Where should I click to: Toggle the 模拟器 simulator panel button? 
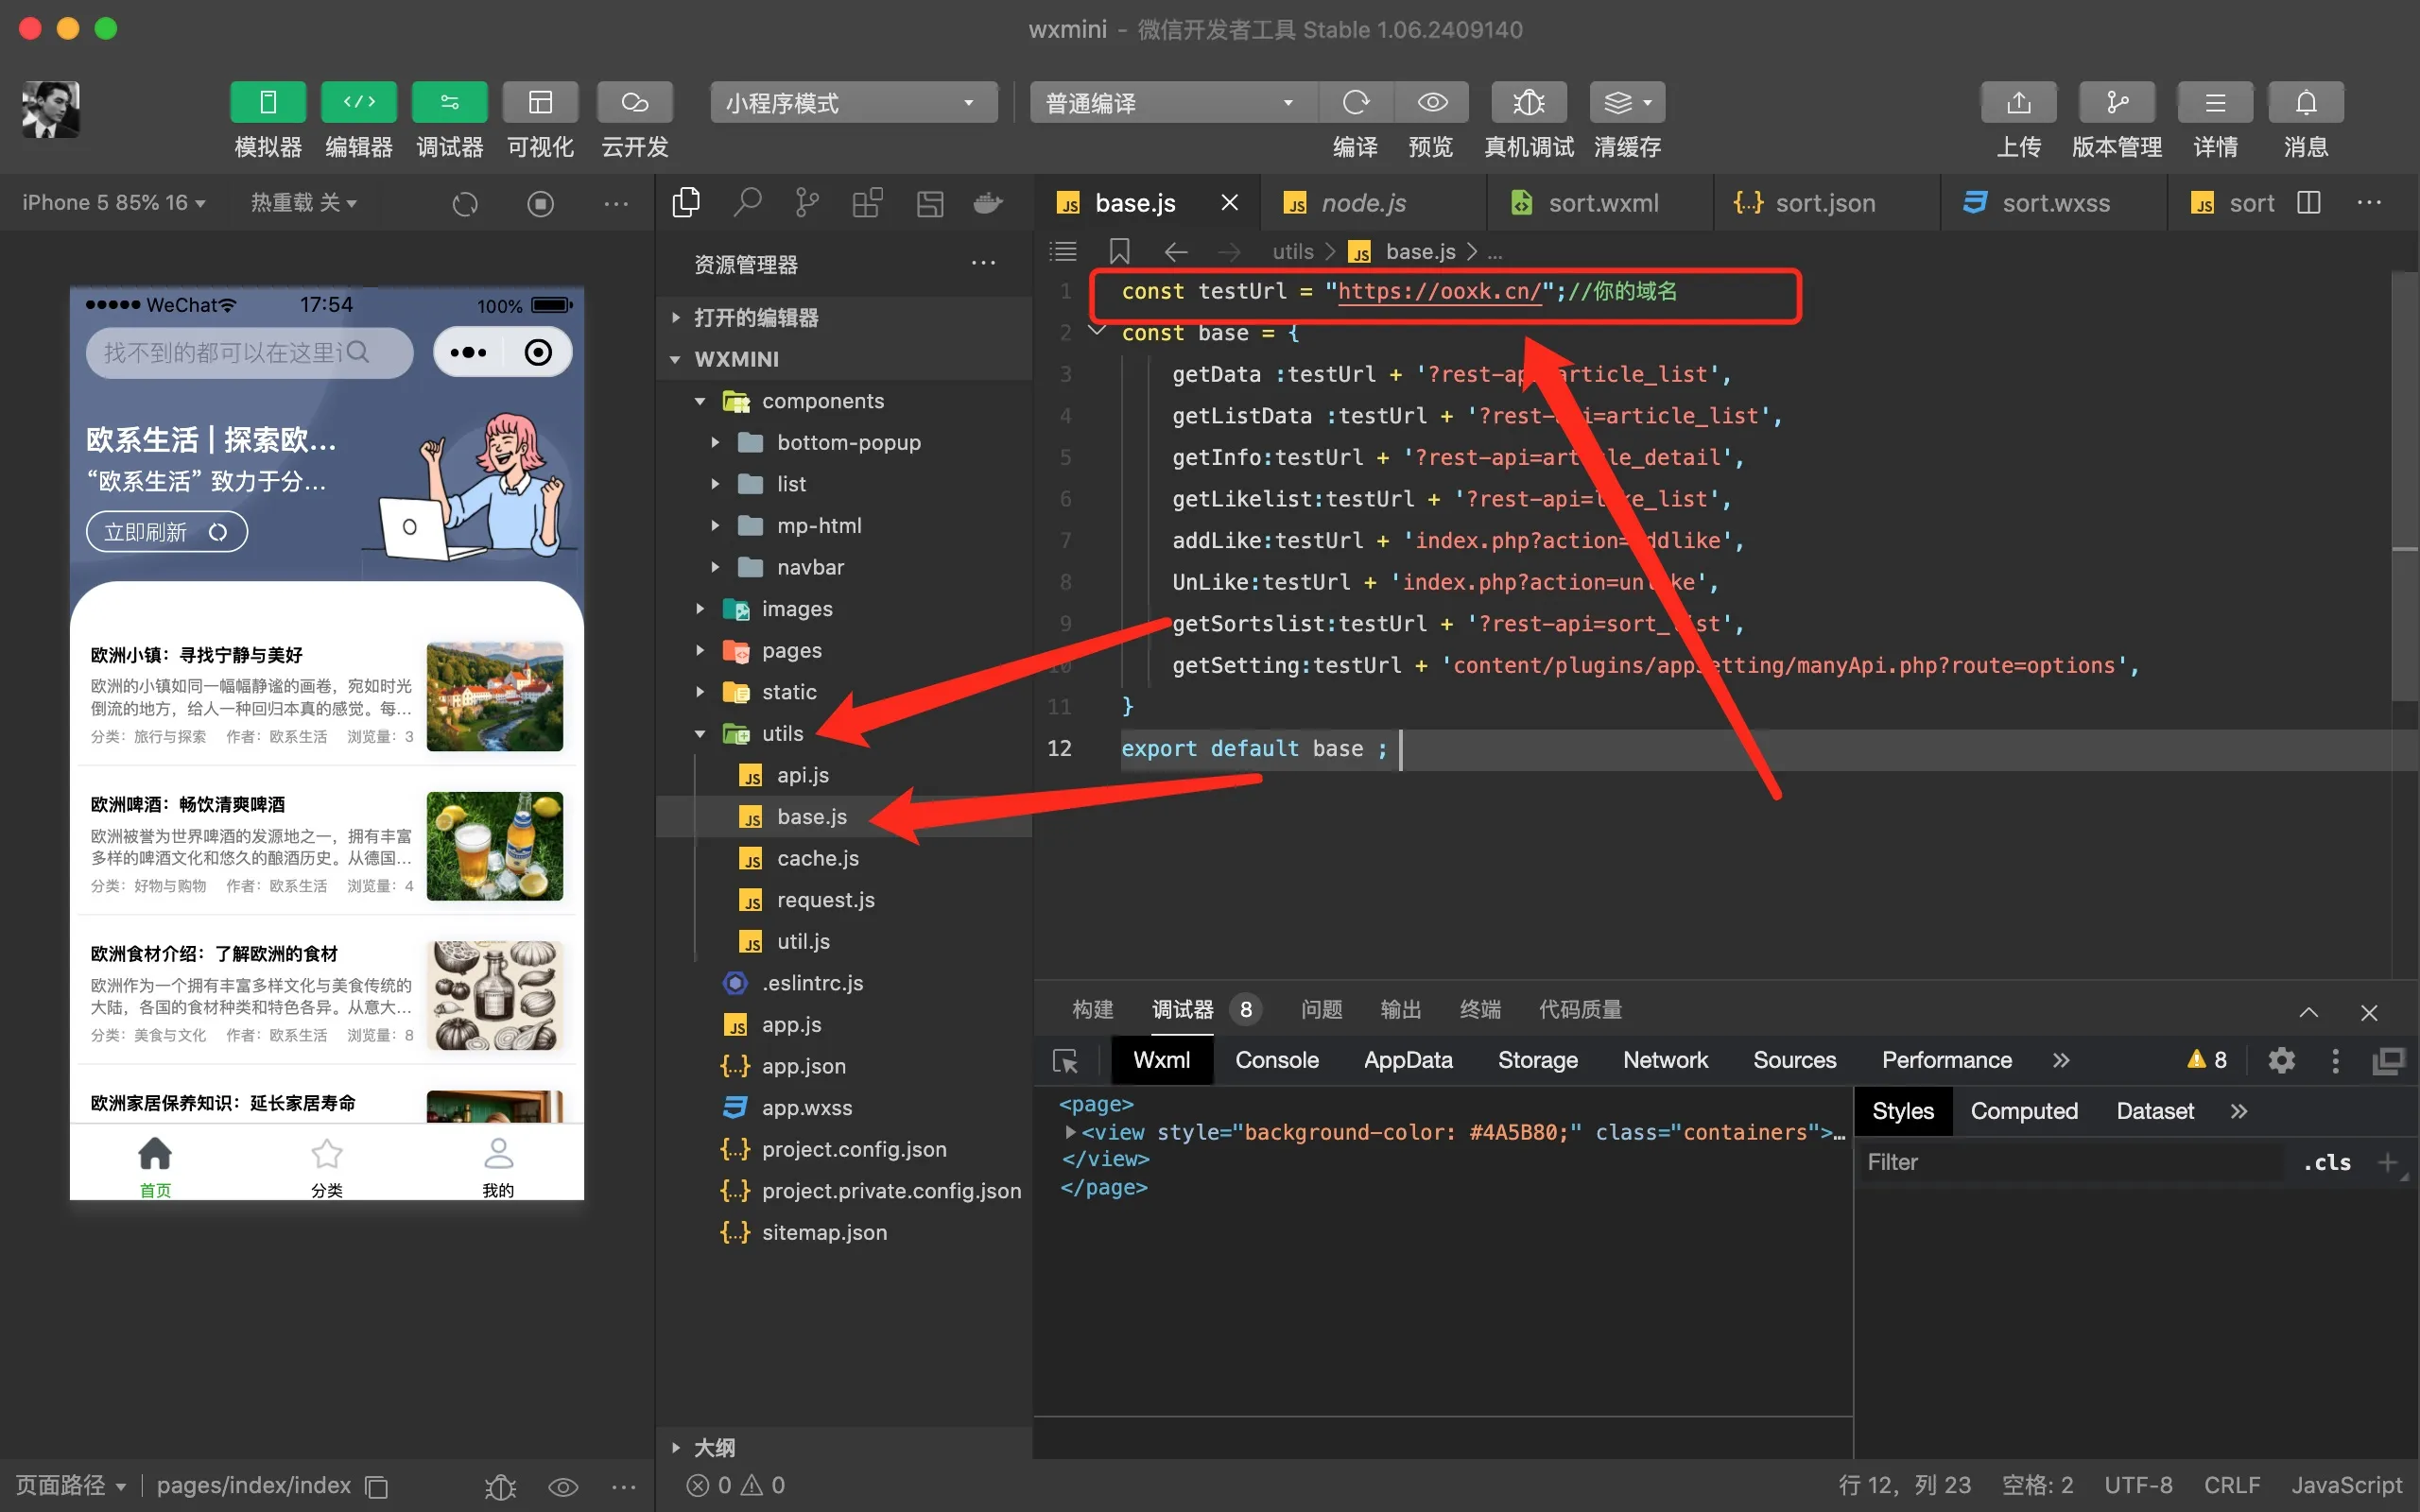pos(267,102)
